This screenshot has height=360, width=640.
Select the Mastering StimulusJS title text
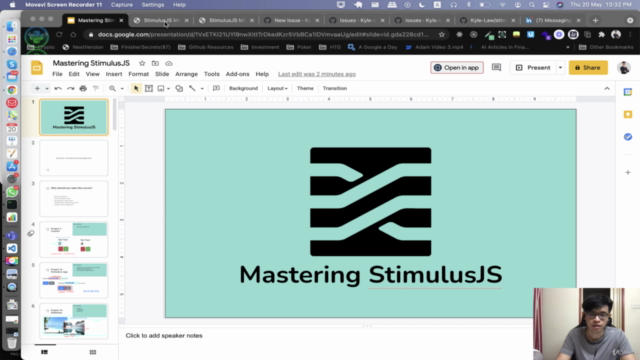tap(371, 274)
